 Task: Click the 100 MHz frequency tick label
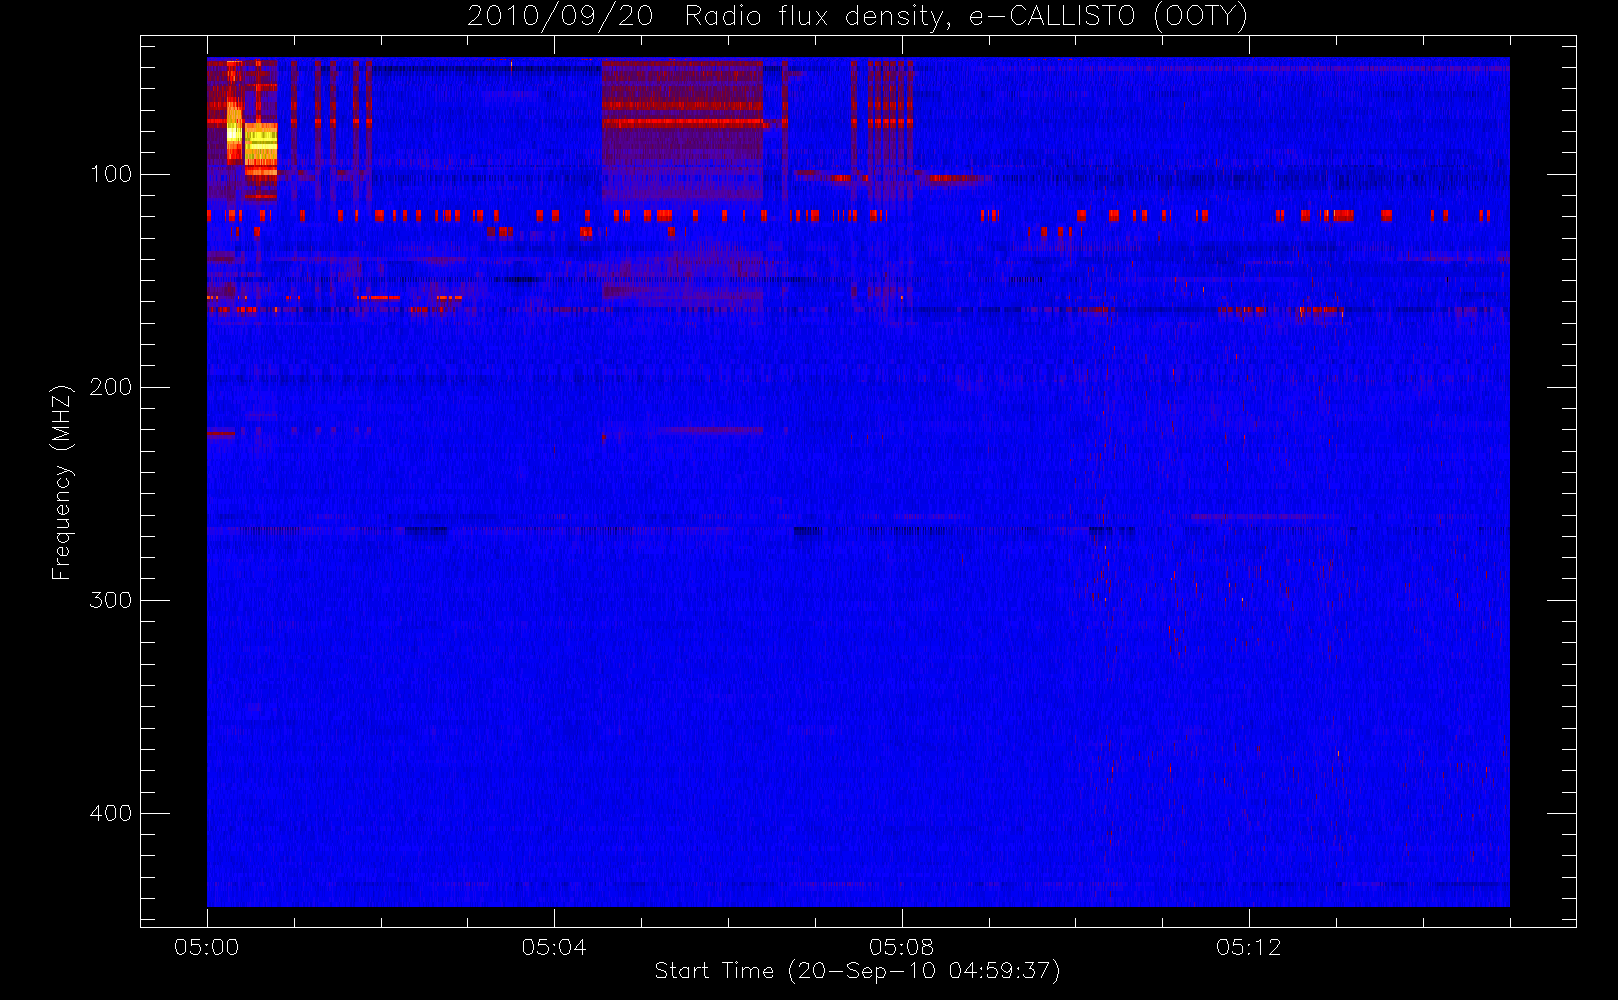[110, 174]
